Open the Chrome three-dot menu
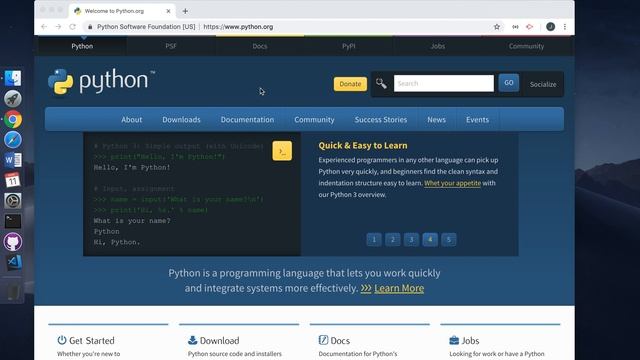The image size is (640, 360). pos(565,27)
